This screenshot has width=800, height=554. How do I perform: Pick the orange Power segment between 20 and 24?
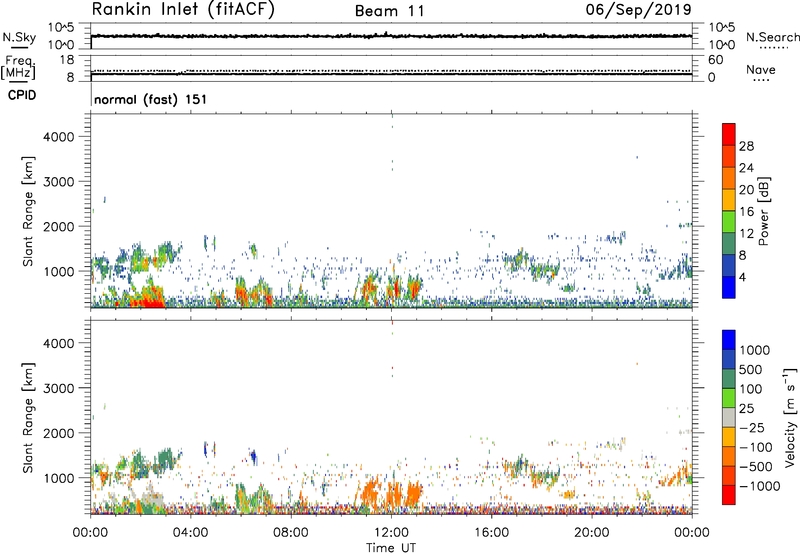(x=729, y=178)
